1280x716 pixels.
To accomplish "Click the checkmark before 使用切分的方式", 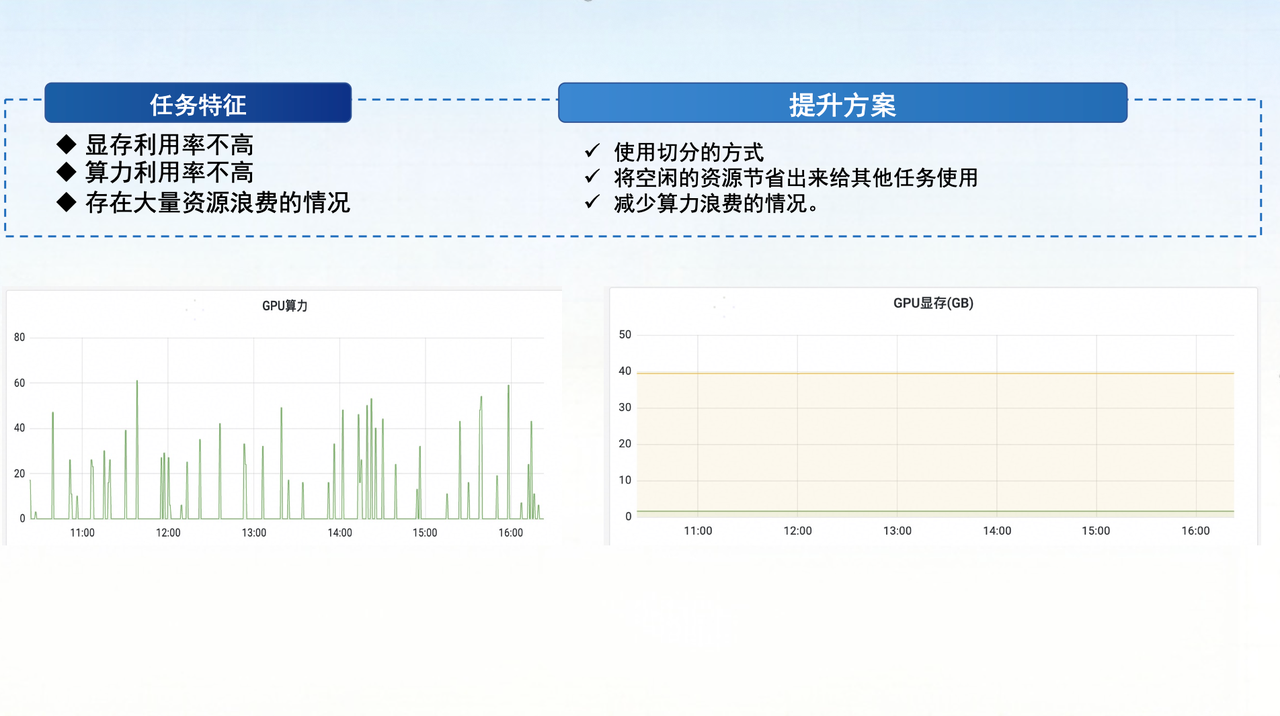I will pos(591,152).
